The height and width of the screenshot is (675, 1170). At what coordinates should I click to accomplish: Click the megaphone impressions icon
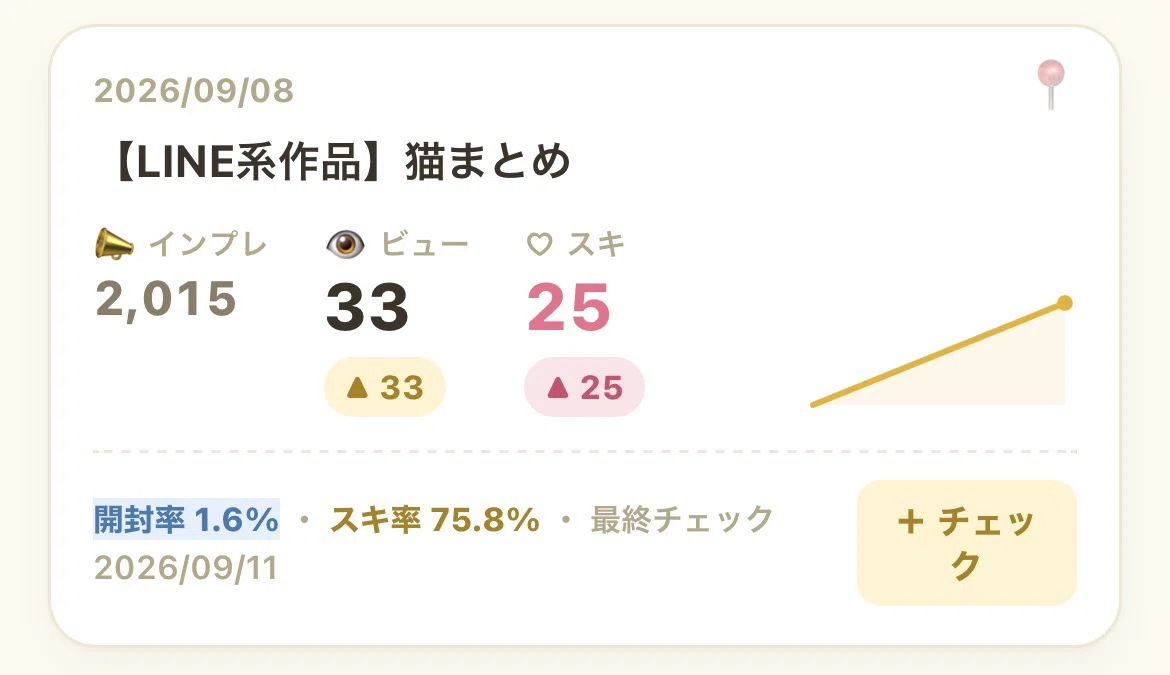(x=114, y=245)
